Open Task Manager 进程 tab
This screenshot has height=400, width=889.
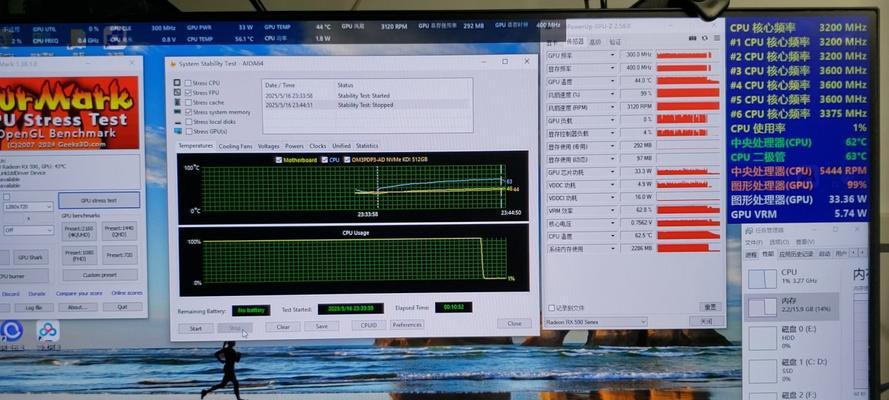(751, 254)
